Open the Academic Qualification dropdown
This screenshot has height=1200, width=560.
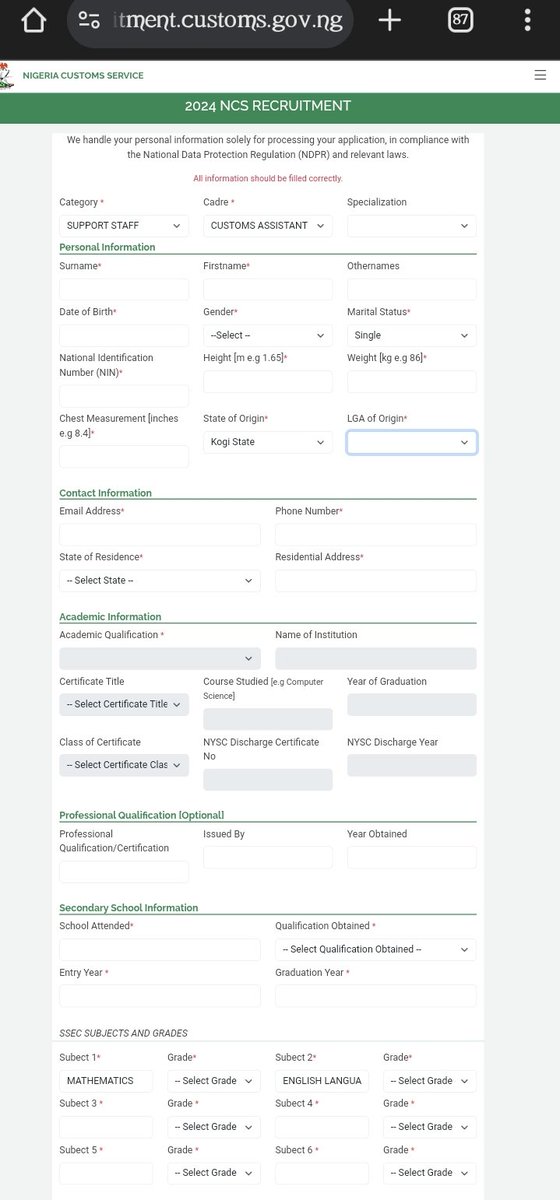(160, 658)
